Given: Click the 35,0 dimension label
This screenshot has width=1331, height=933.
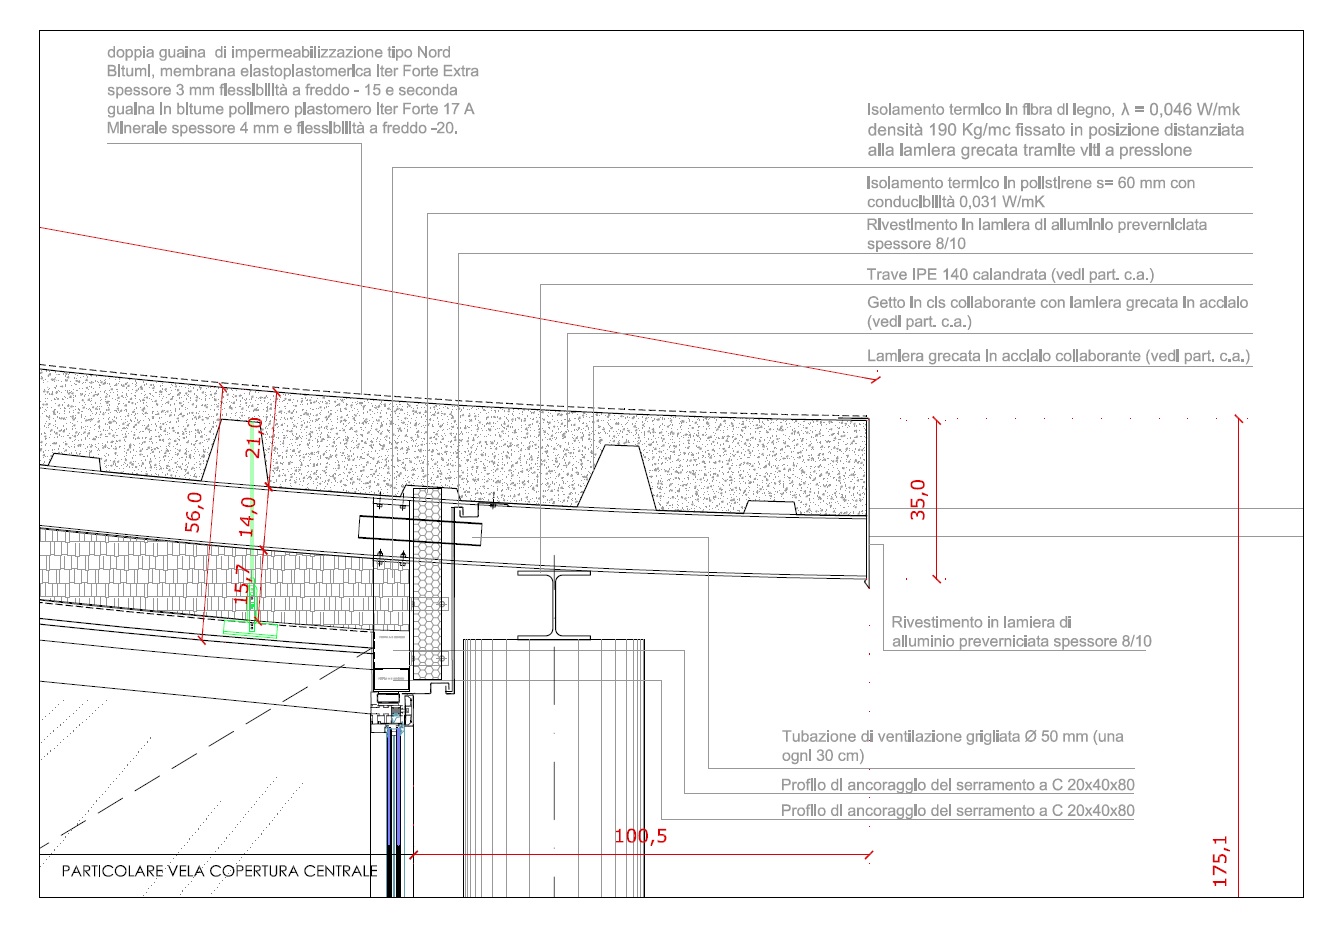Looking at the screenshot, I should pyautogui.click(x=918, y=500).
